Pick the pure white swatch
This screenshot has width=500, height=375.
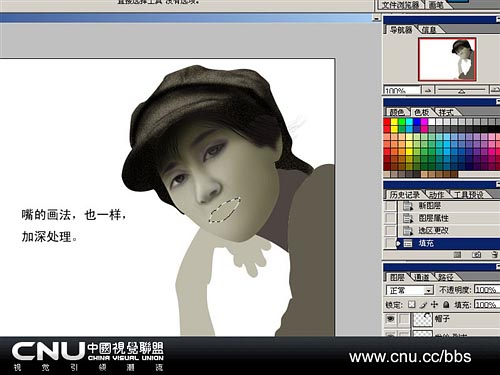pyautogui.click(x=432, y=122)
